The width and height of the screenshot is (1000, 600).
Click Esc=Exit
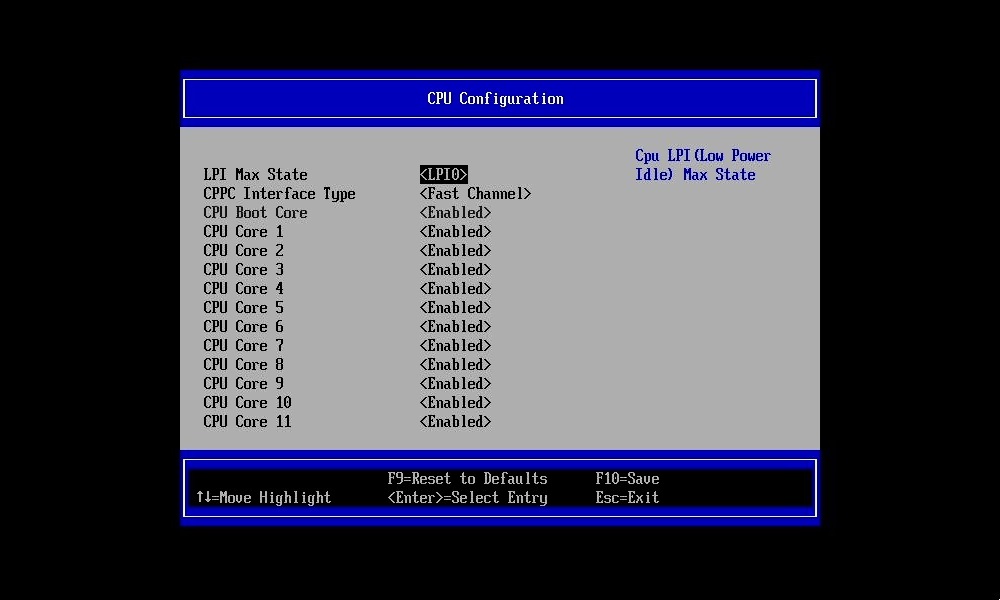tap(627, 497)
